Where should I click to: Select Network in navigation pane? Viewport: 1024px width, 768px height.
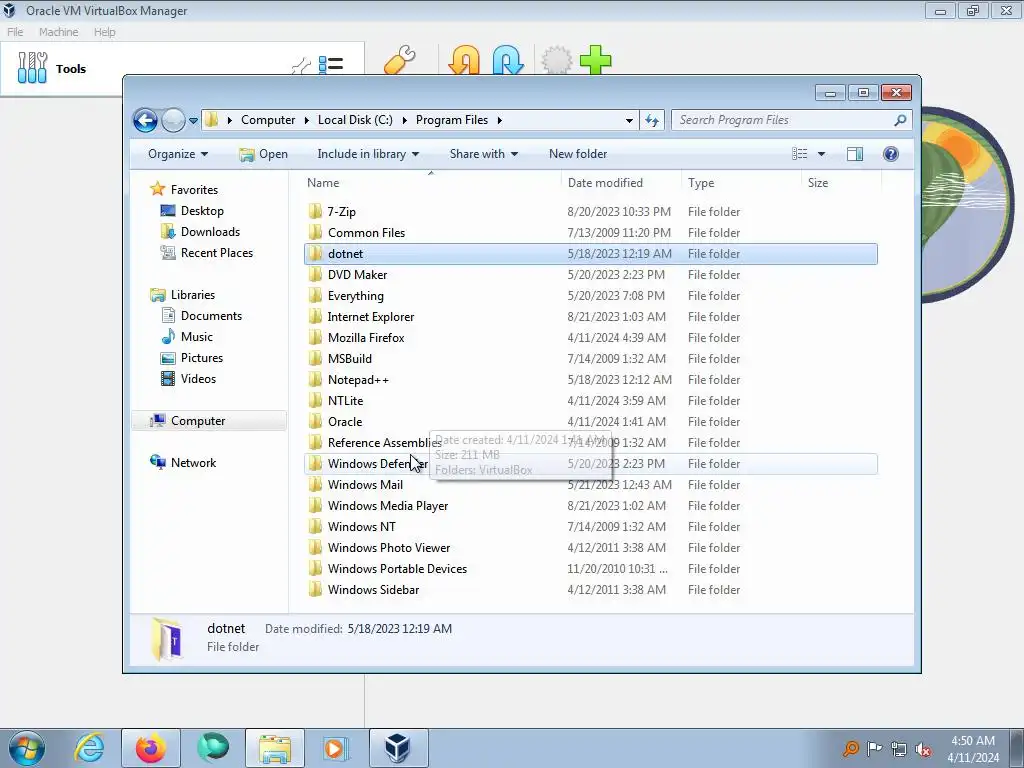[193, 463]
